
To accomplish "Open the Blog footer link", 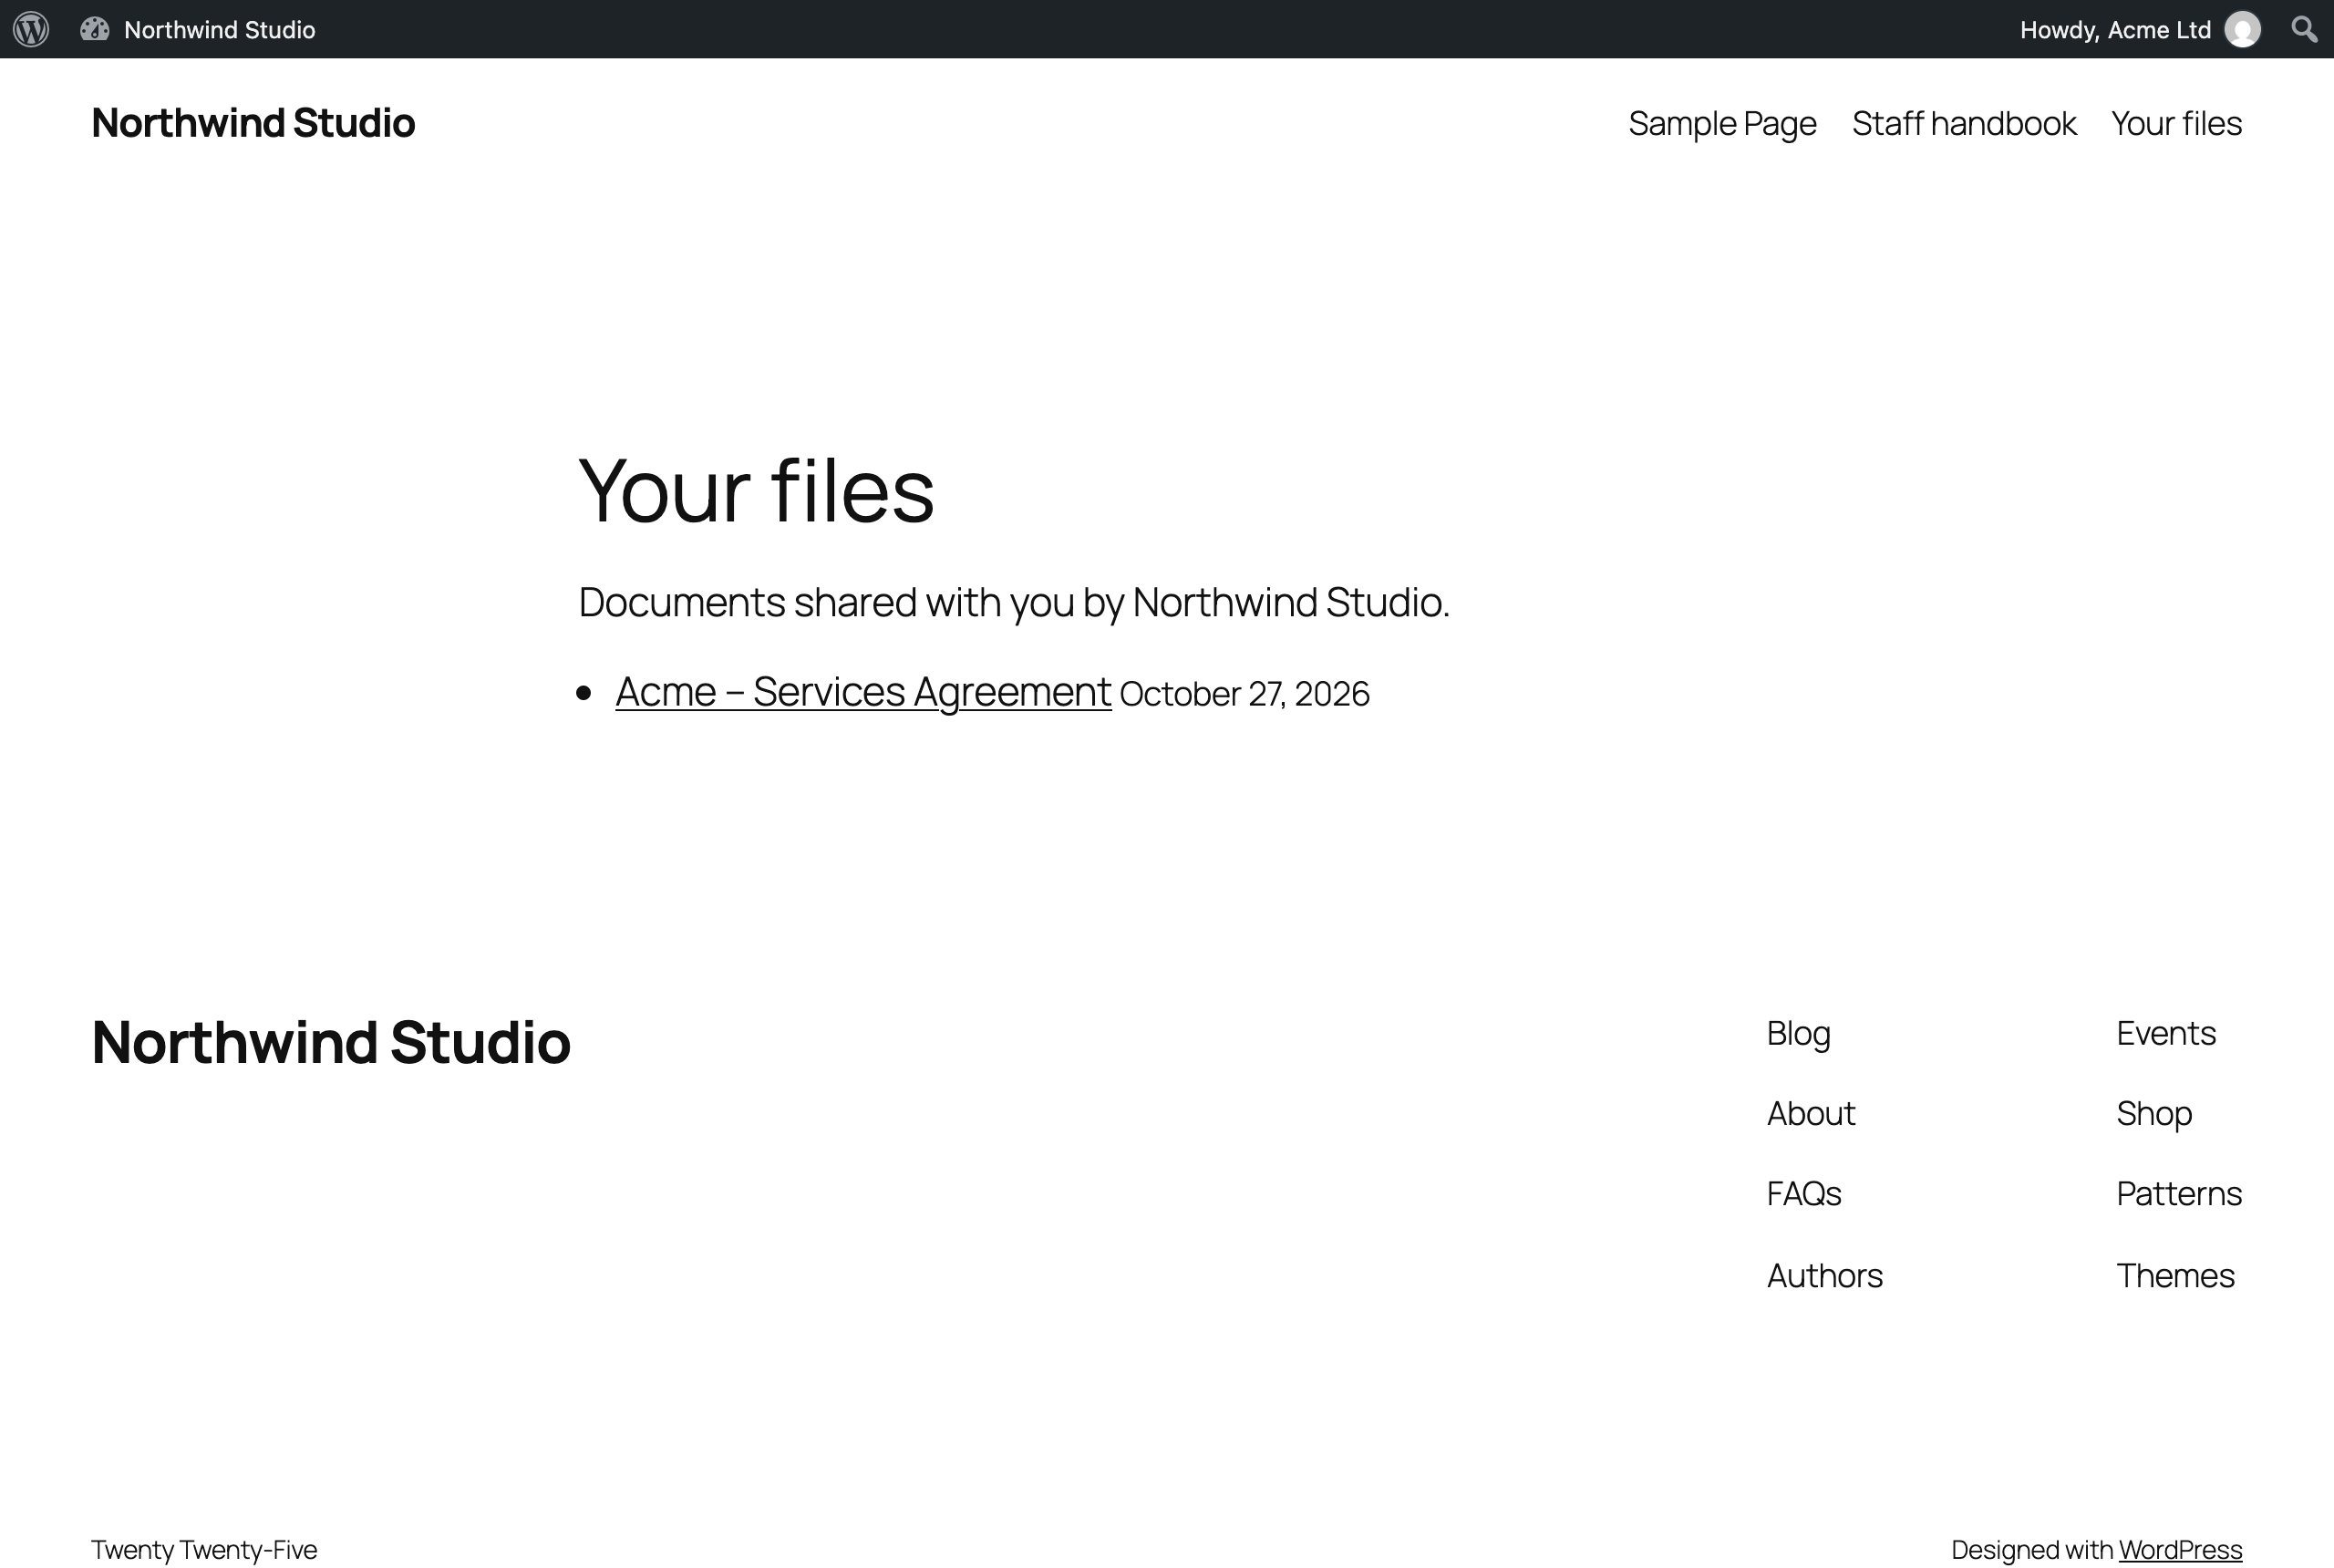I will coord(1798,1033).
